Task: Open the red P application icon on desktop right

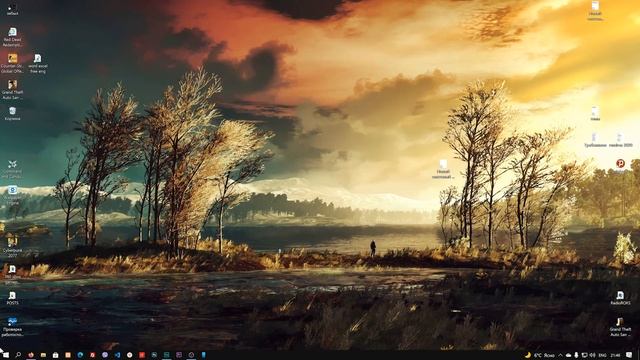Action: 620,164
